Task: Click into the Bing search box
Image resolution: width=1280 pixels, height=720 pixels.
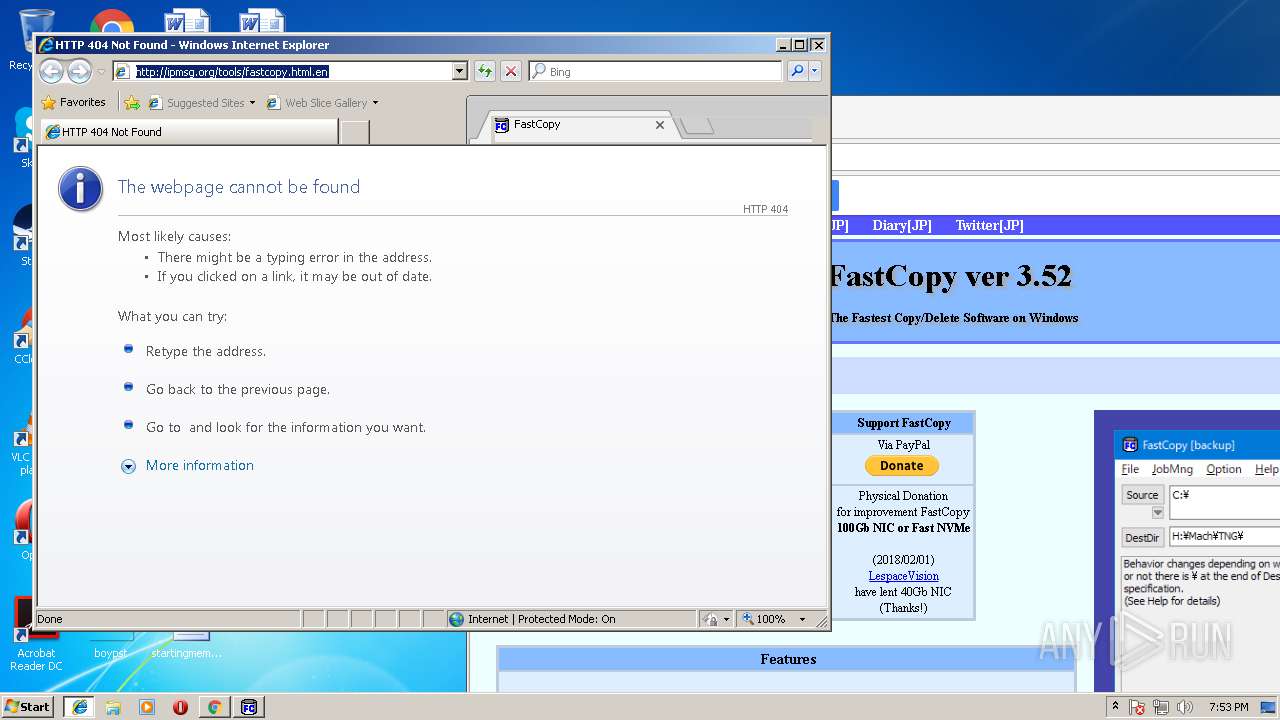Action: [x=655, y=71]
